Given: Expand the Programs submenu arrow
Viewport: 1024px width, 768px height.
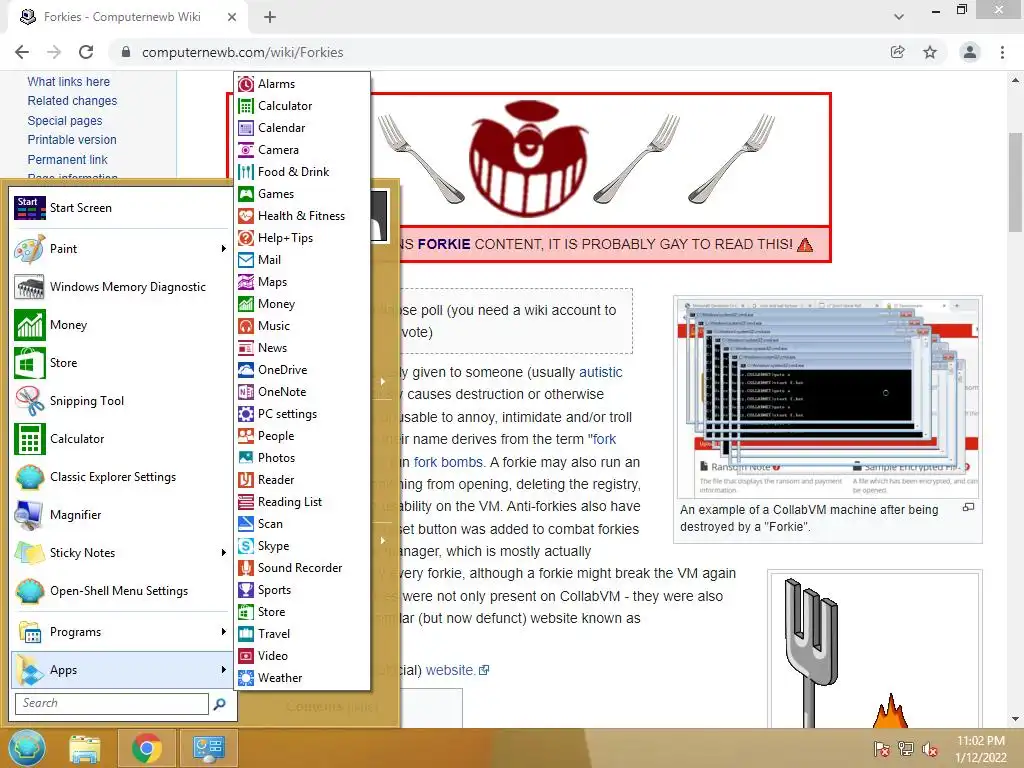Looking at the screenshot, I should point(223,632).
